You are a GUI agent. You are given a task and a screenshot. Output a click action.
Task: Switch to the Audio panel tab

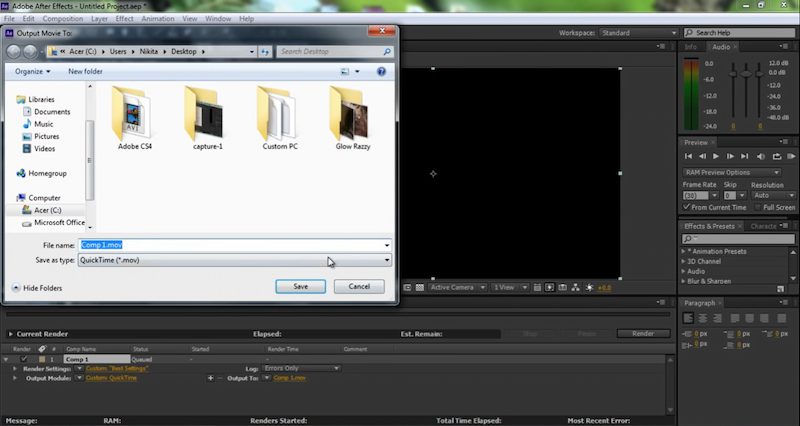(721, 47)
